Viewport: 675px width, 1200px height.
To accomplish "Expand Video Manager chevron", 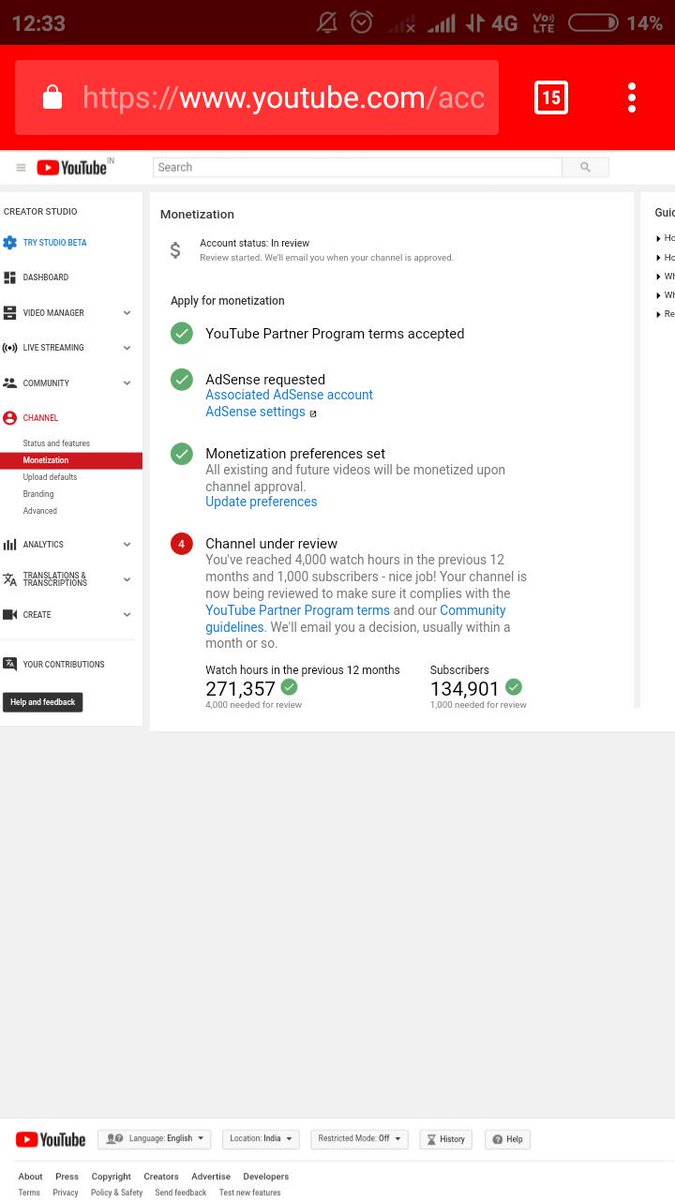I will (127, 313).
